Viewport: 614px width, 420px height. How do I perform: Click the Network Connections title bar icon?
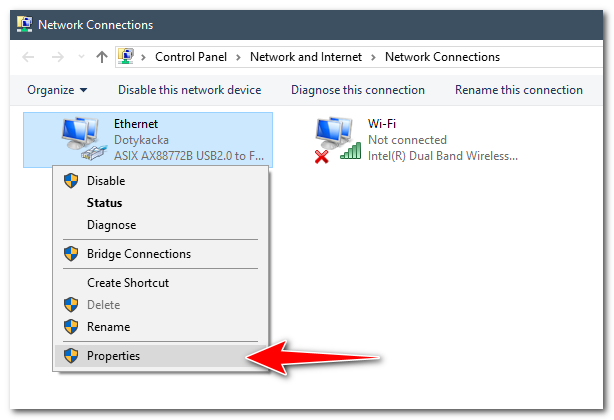pos(23,24)
